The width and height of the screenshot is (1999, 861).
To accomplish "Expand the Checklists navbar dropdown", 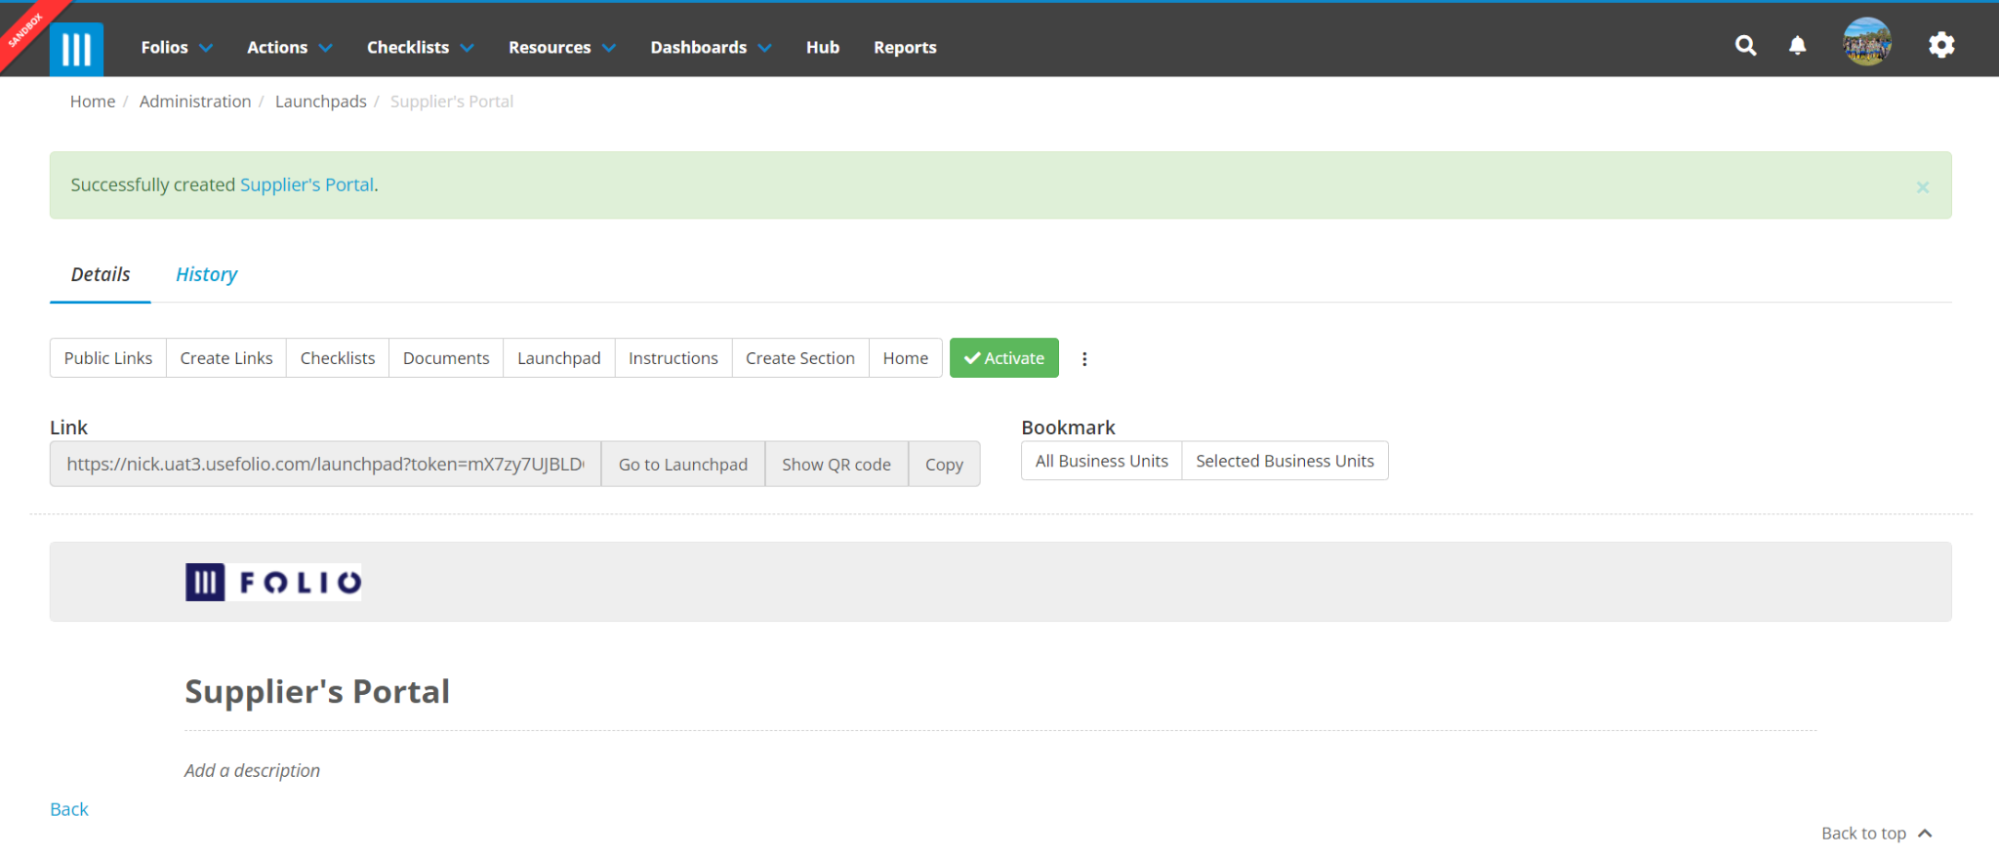I will click(420, 47).
